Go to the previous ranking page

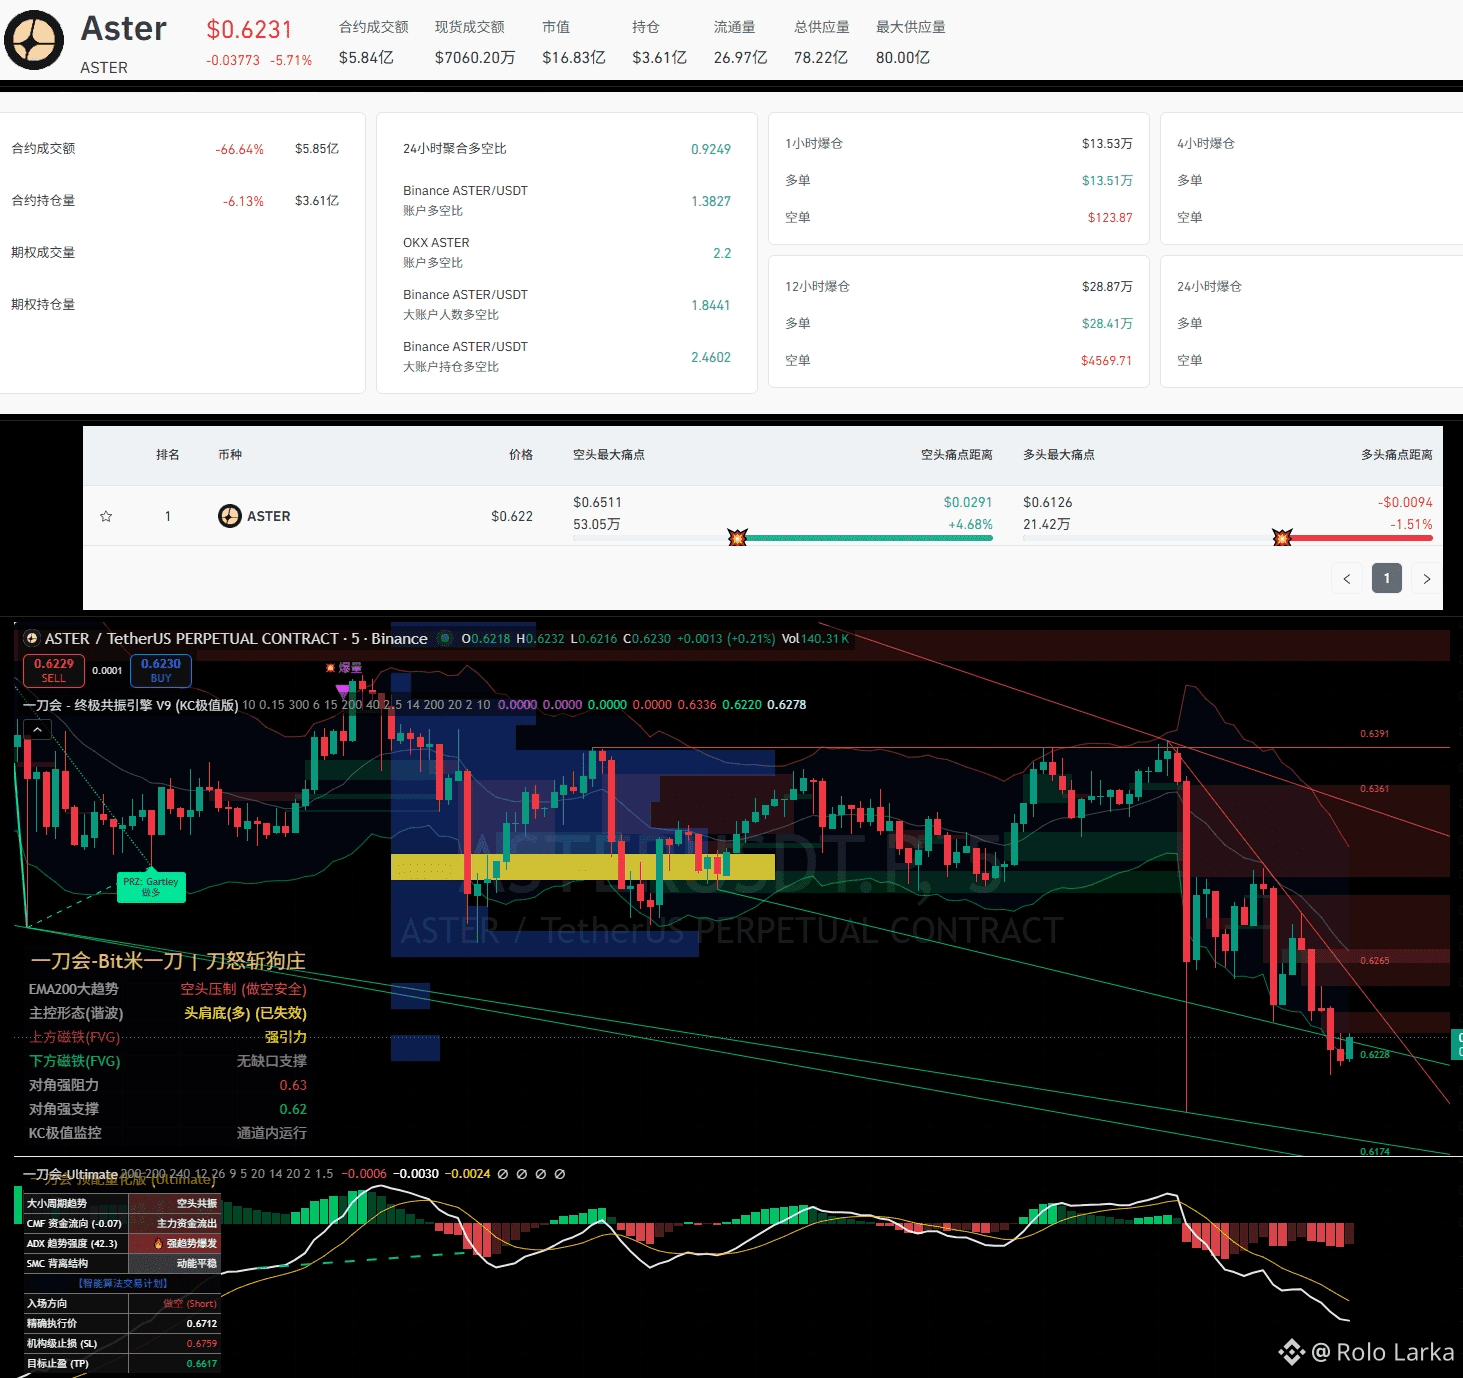1346,578
